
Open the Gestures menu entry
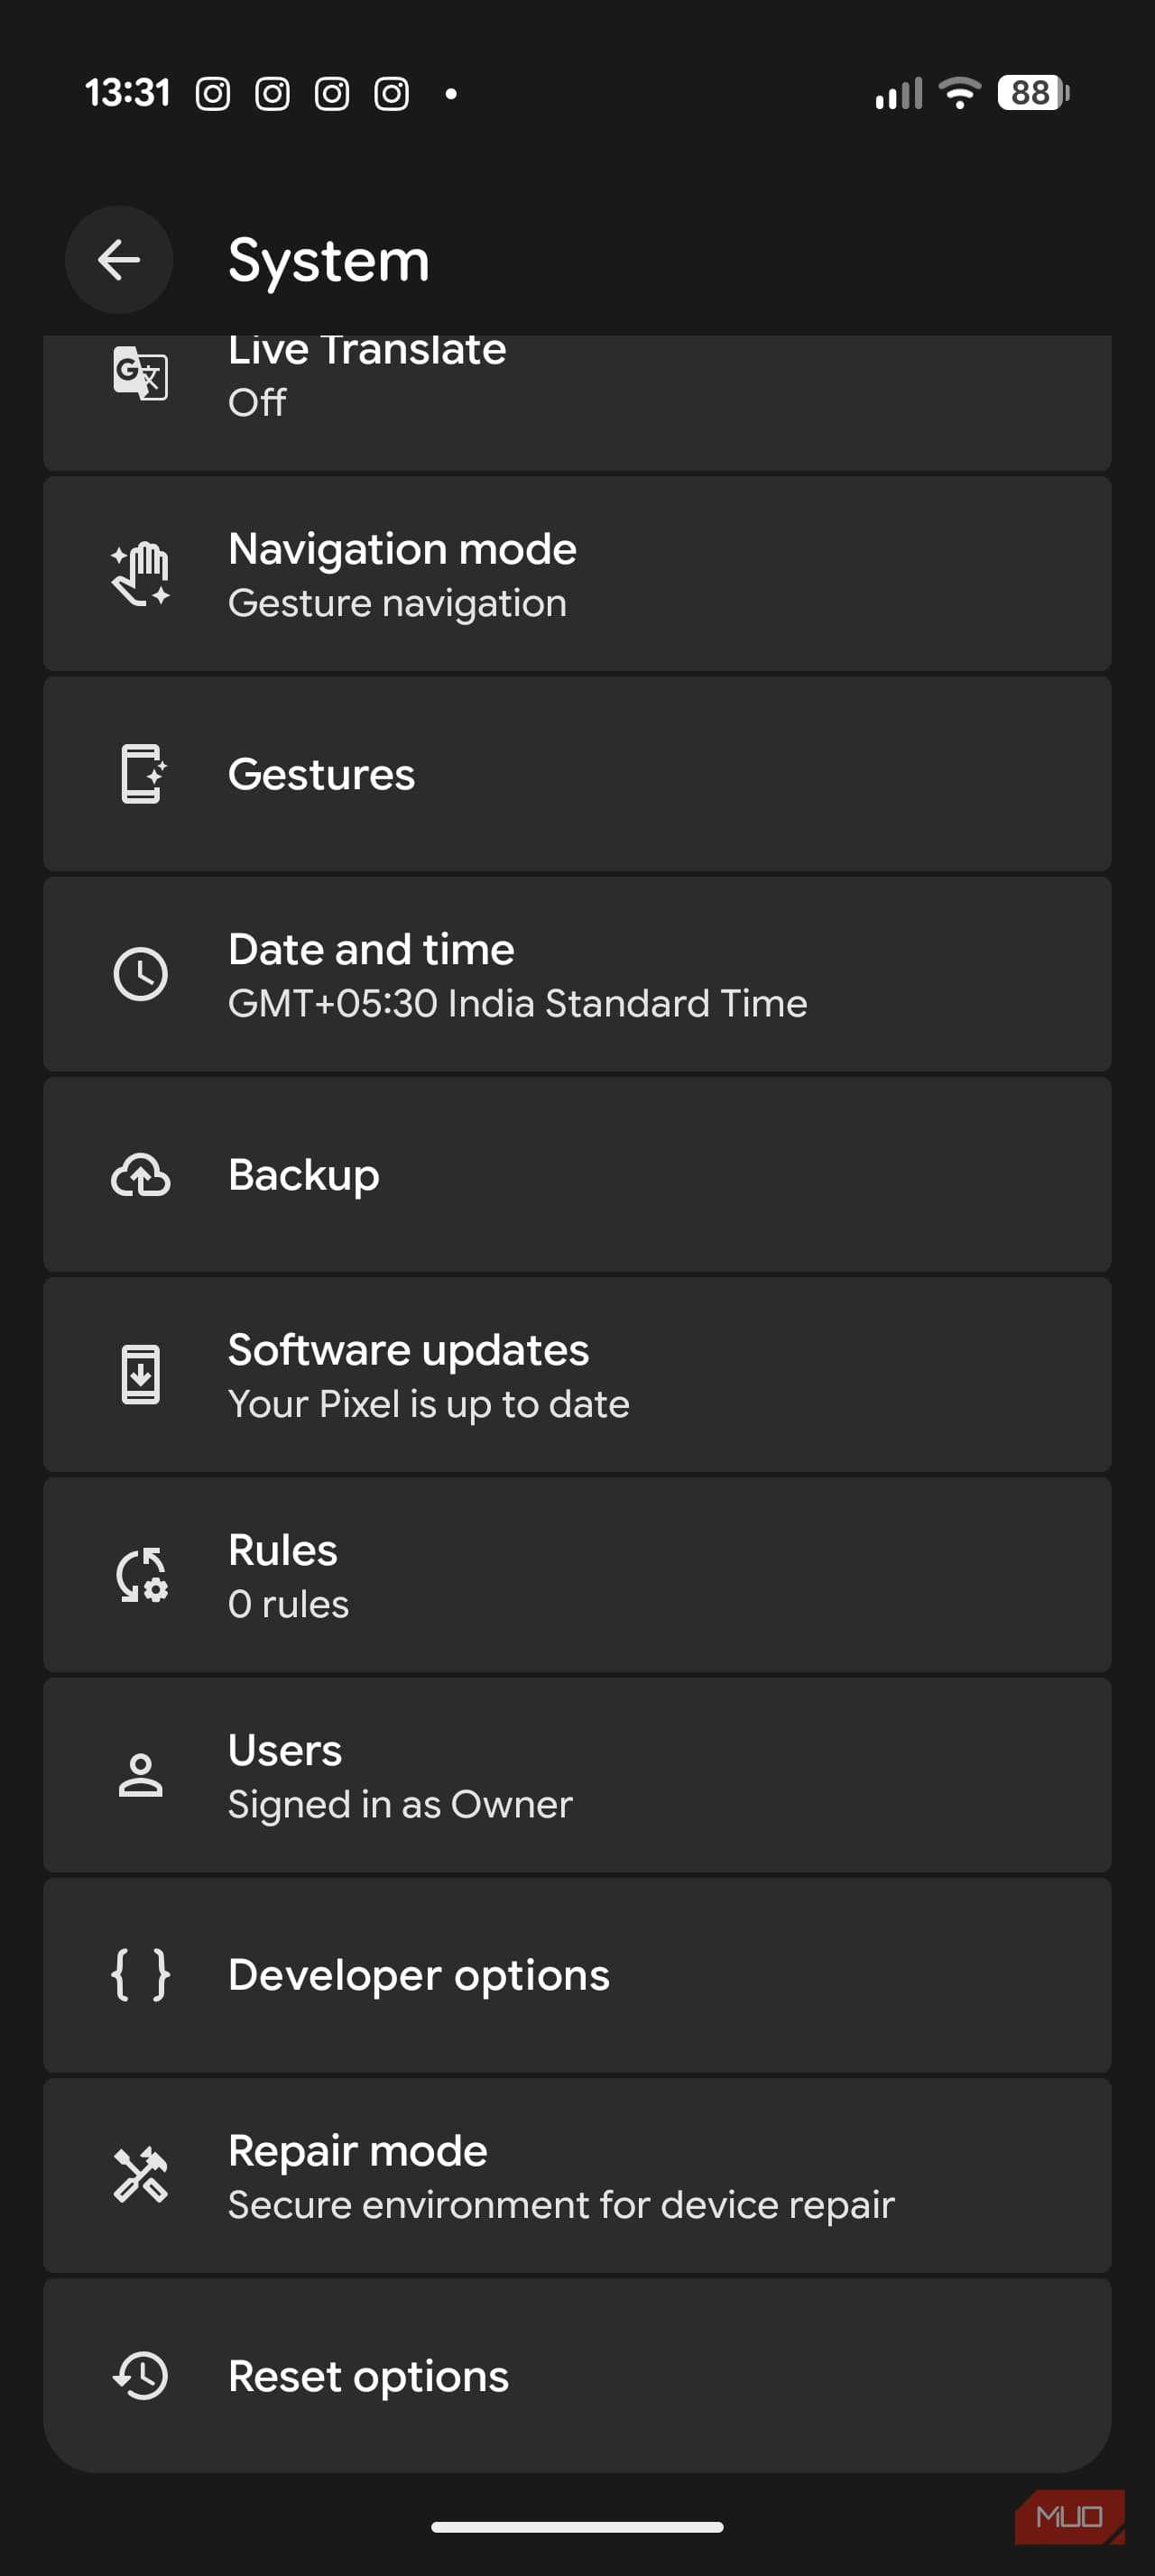coord(321,775)
